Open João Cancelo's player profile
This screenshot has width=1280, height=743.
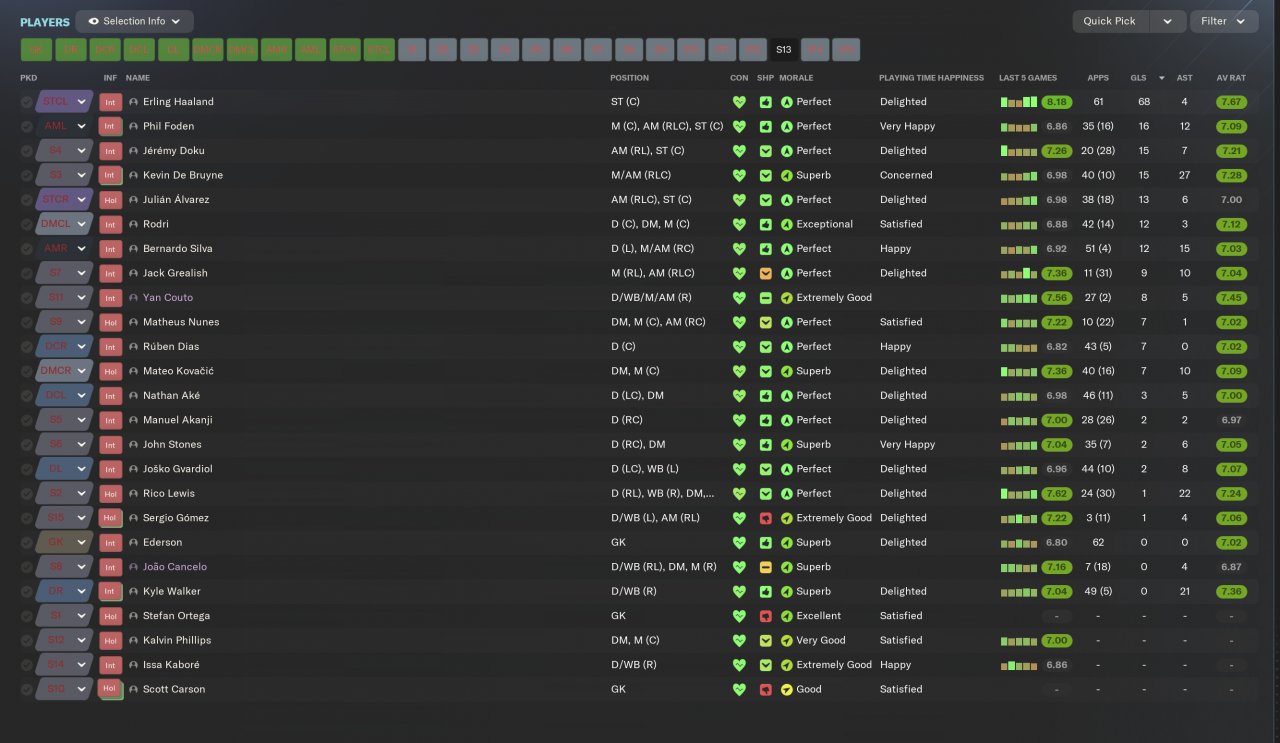click(175, 567)
